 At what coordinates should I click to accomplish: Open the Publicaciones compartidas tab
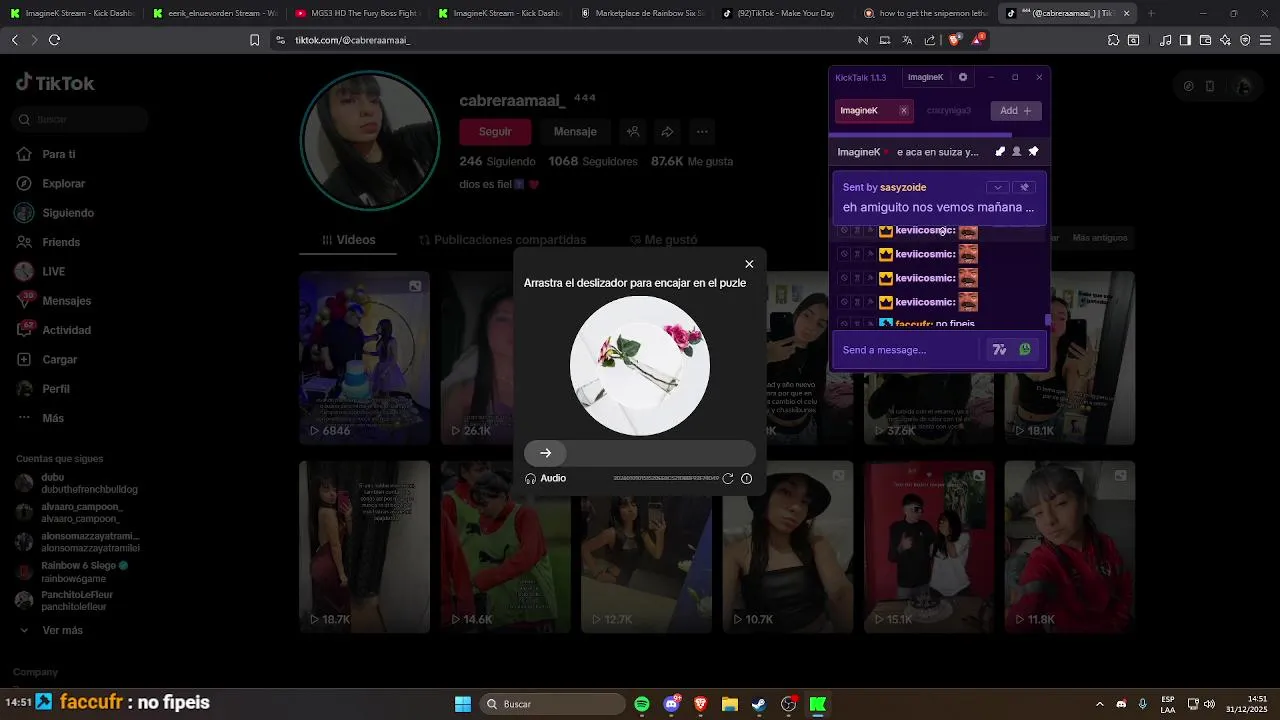pos(502,240)
